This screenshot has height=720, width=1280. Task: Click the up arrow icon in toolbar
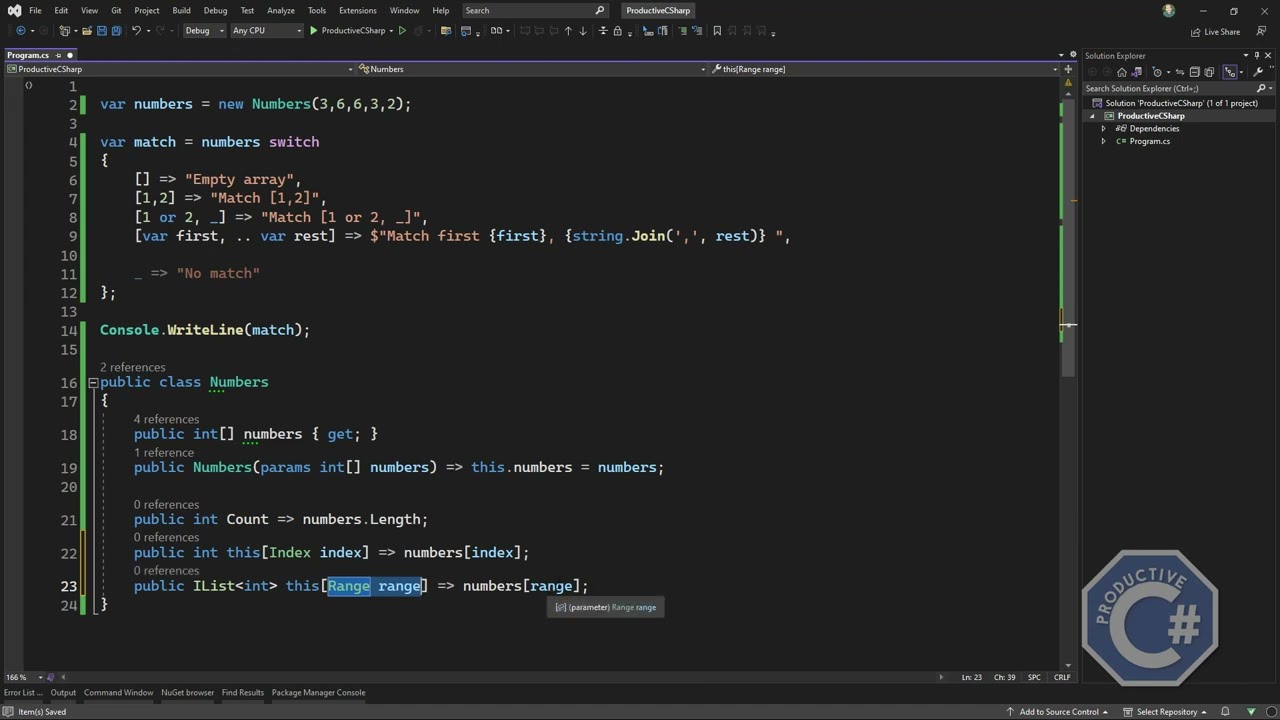[x=568, y=30]
